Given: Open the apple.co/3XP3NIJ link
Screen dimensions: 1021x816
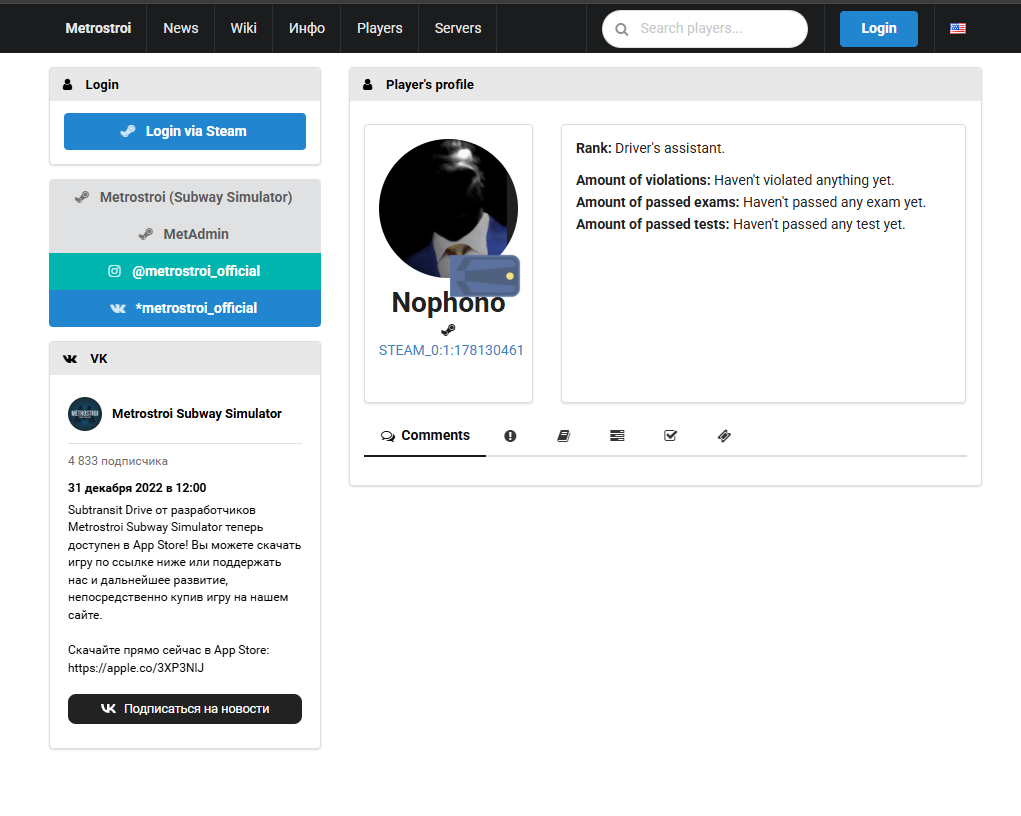Looking at the screenshot, I should pos(135,668).
